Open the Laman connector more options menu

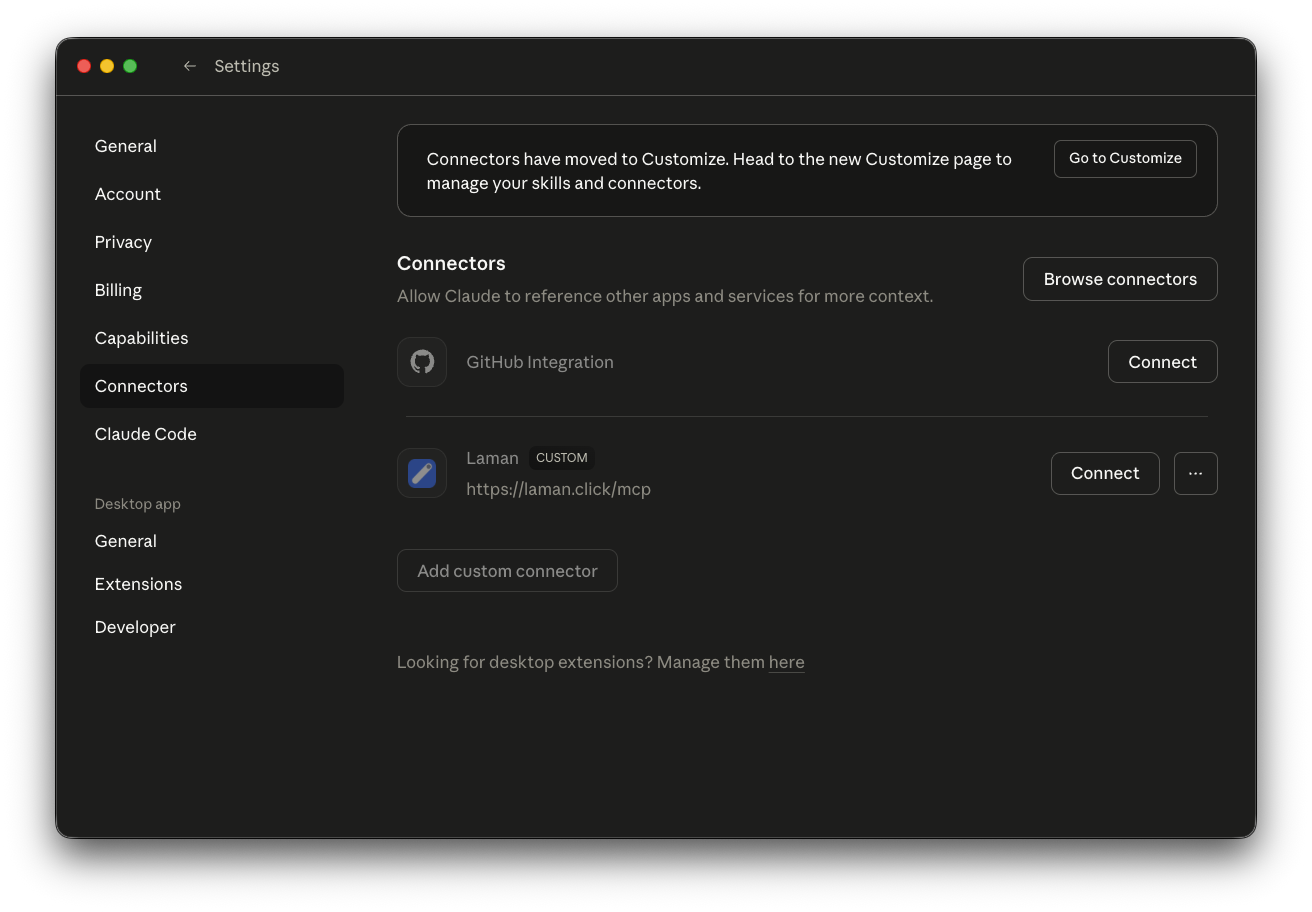(1195, 473)
